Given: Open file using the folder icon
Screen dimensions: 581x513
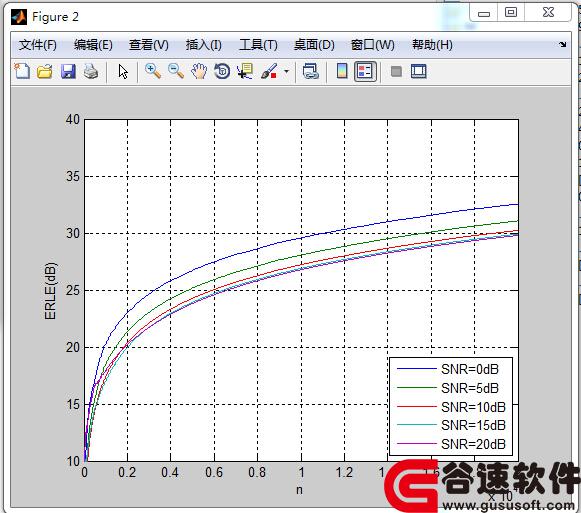Looking at the screenshot, I should pyautogui.click(x=45, y=71).
